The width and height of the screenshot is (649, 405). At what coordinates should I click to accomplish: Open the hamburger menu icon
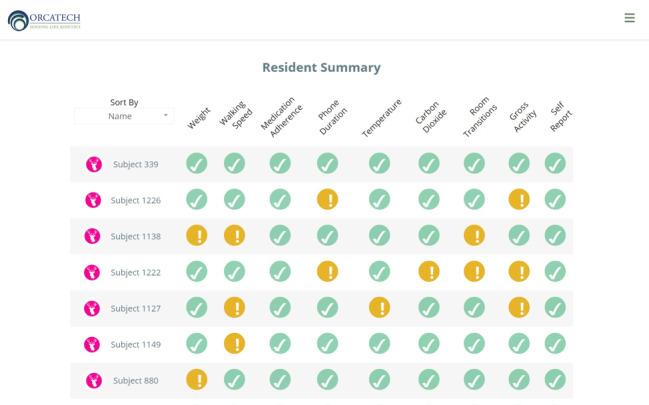pyautogui.click(x=630, y=17)
